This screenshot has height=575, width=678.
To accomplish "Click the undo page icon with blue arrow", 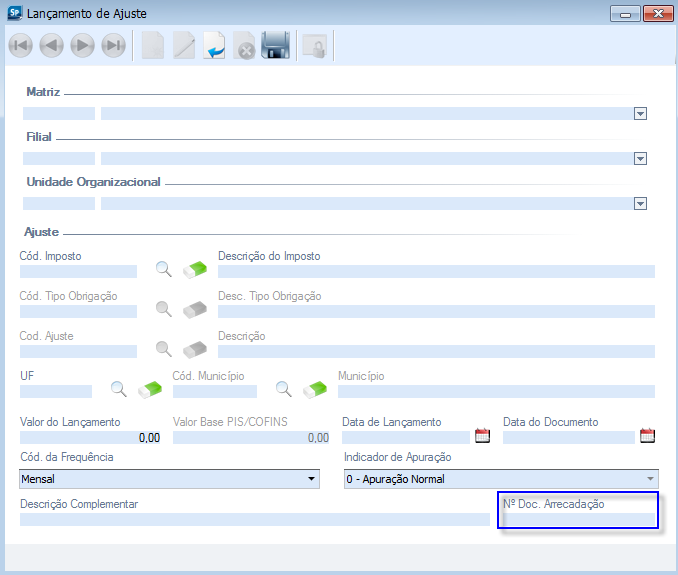I will [214, 45].
